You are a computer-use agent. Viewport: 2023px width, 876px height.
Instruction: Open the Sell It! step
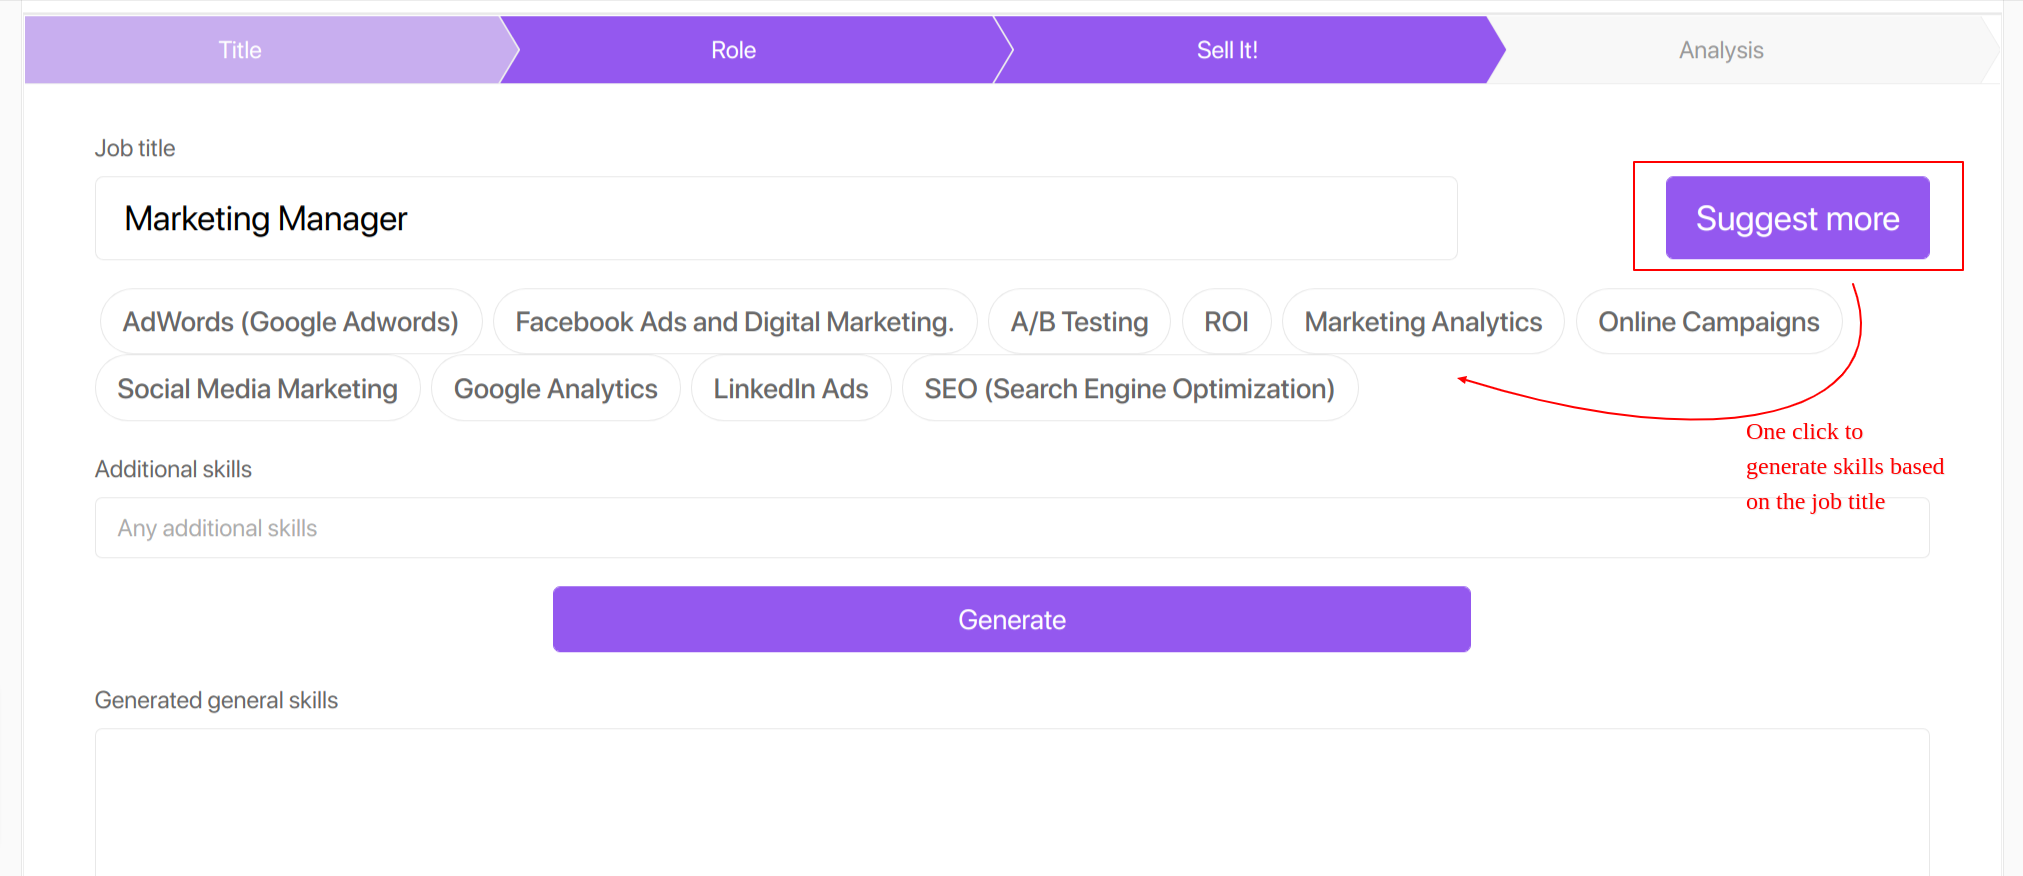[1227, 50]
